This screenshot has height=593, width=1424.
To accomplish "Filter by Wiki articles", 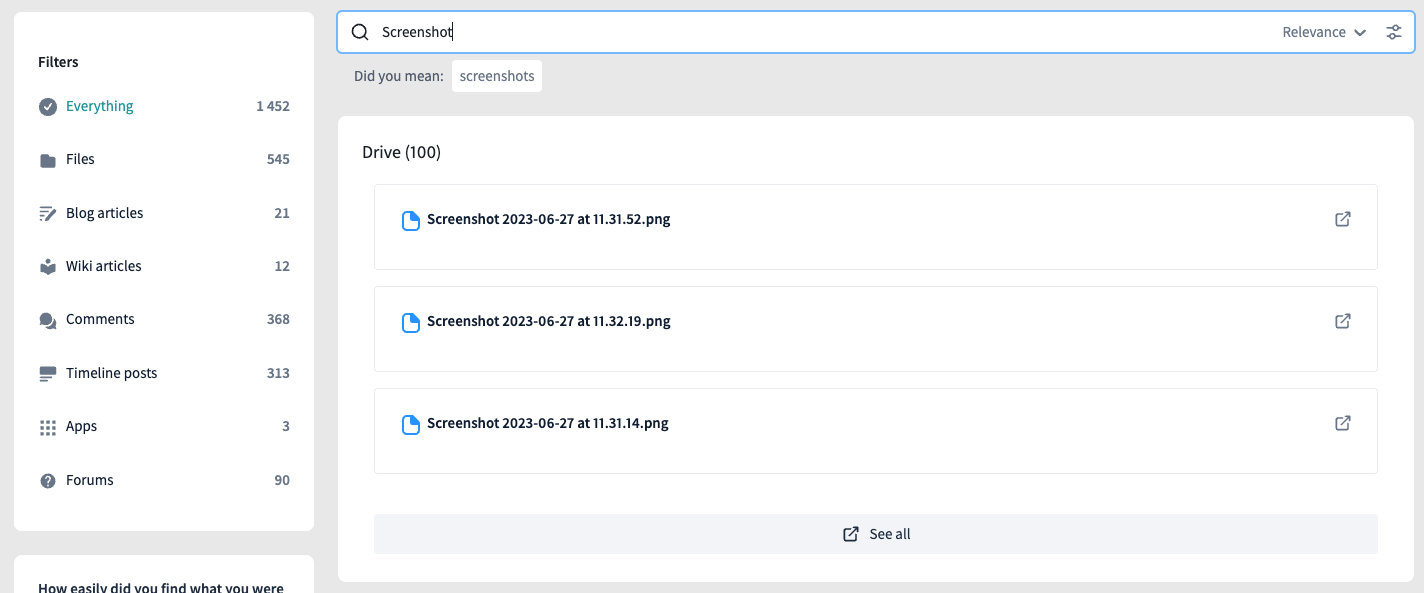I will (164, 266).
